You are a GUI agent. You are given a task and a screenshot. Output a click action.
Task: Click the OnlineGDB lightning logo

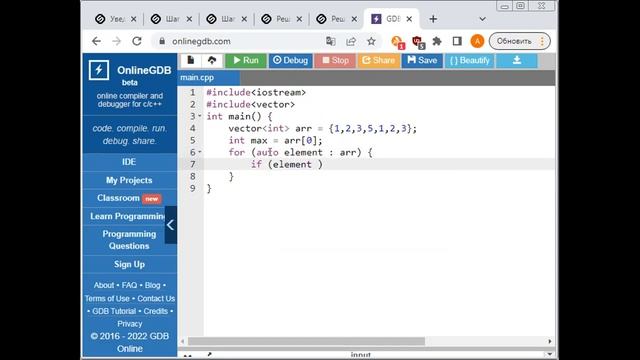click(x=99, y=70)
